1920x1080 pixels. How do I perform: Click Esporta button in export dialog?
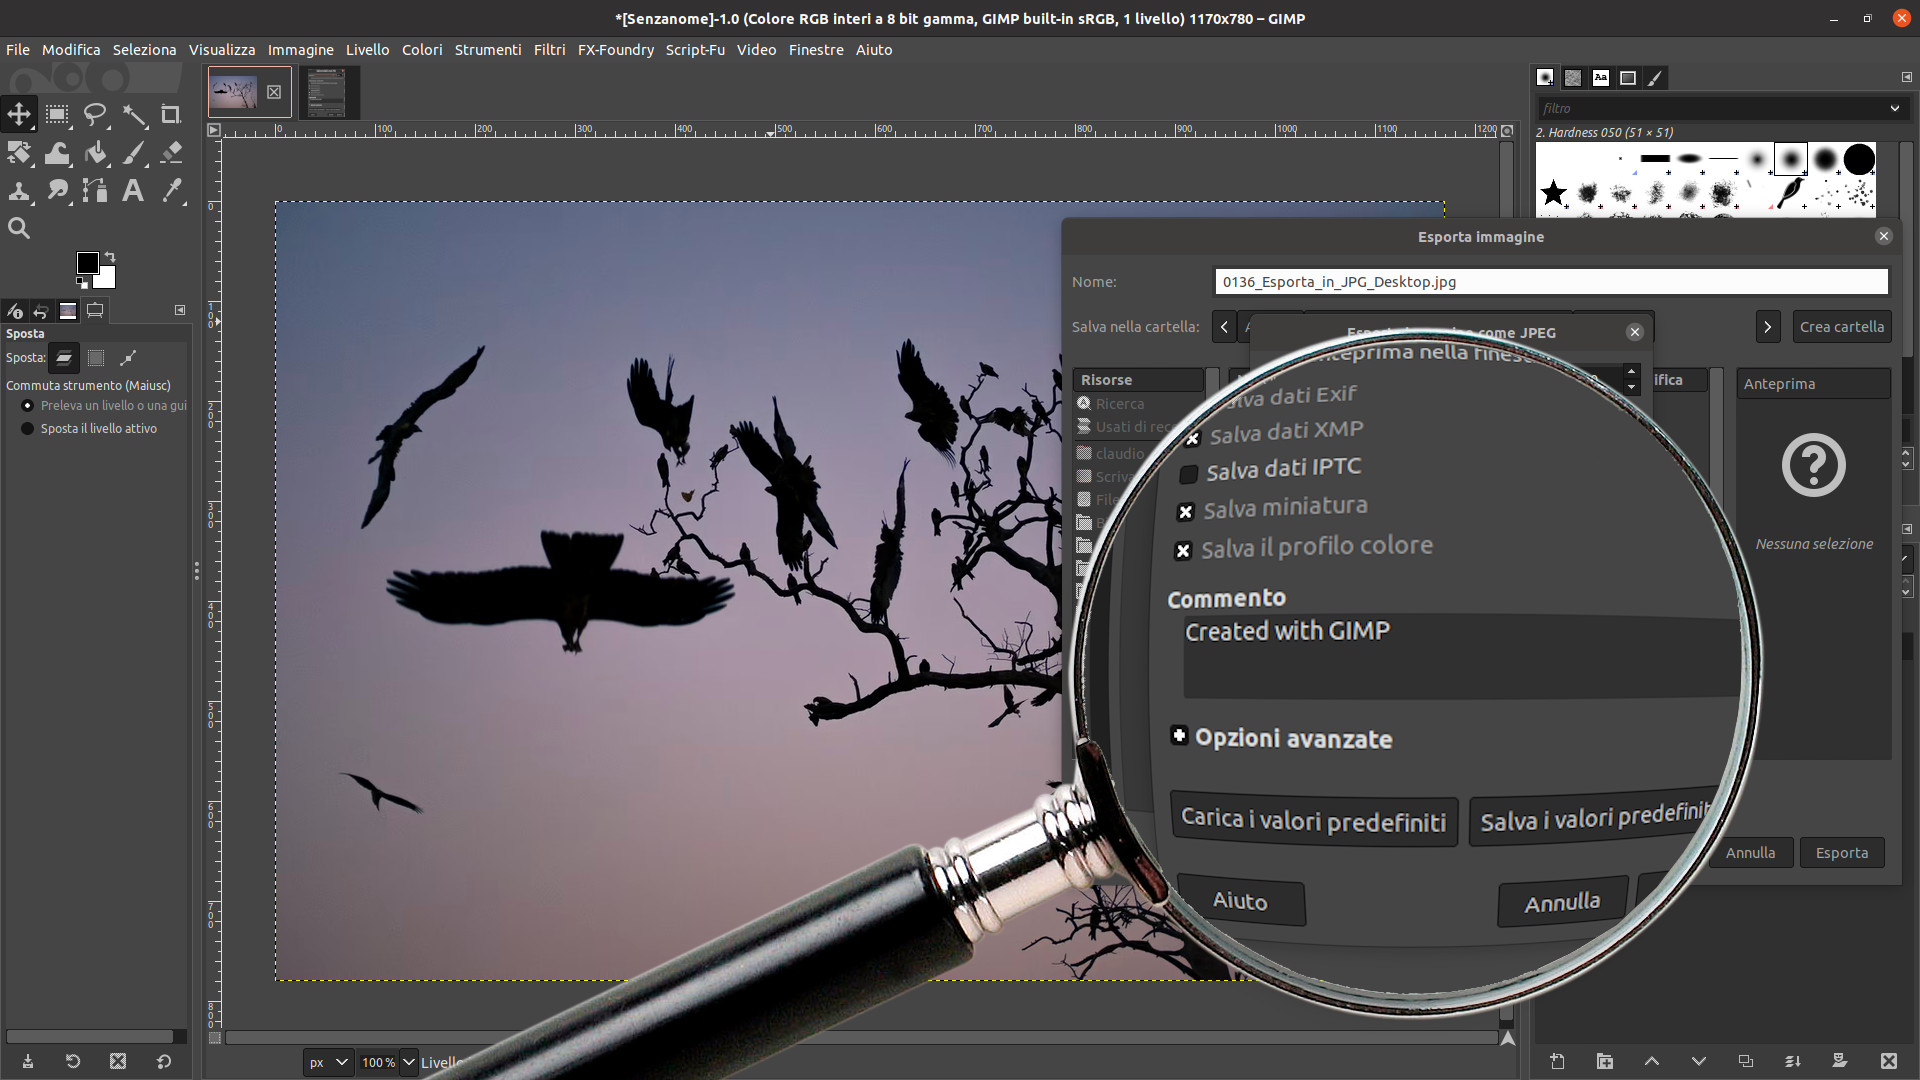(x=1842, y=853)
